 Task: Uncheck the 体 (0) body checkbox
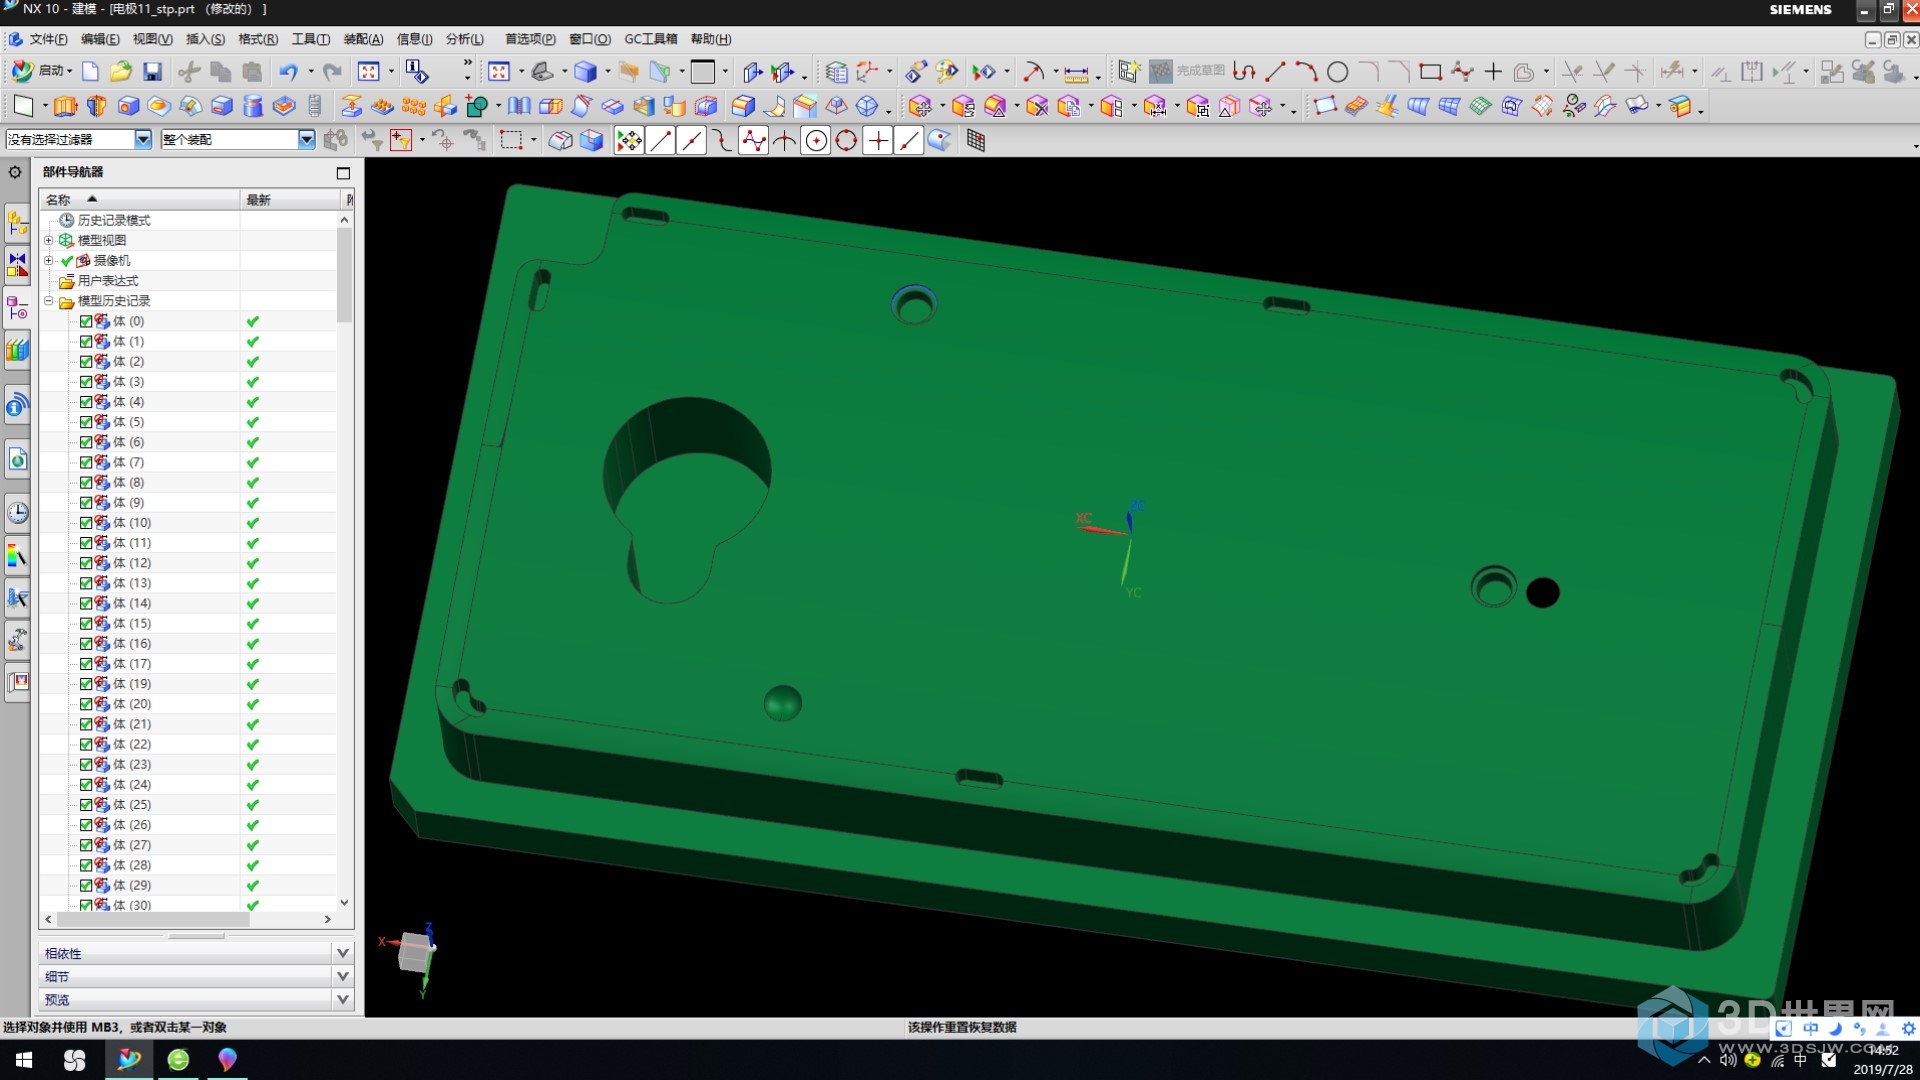[86, 321]
